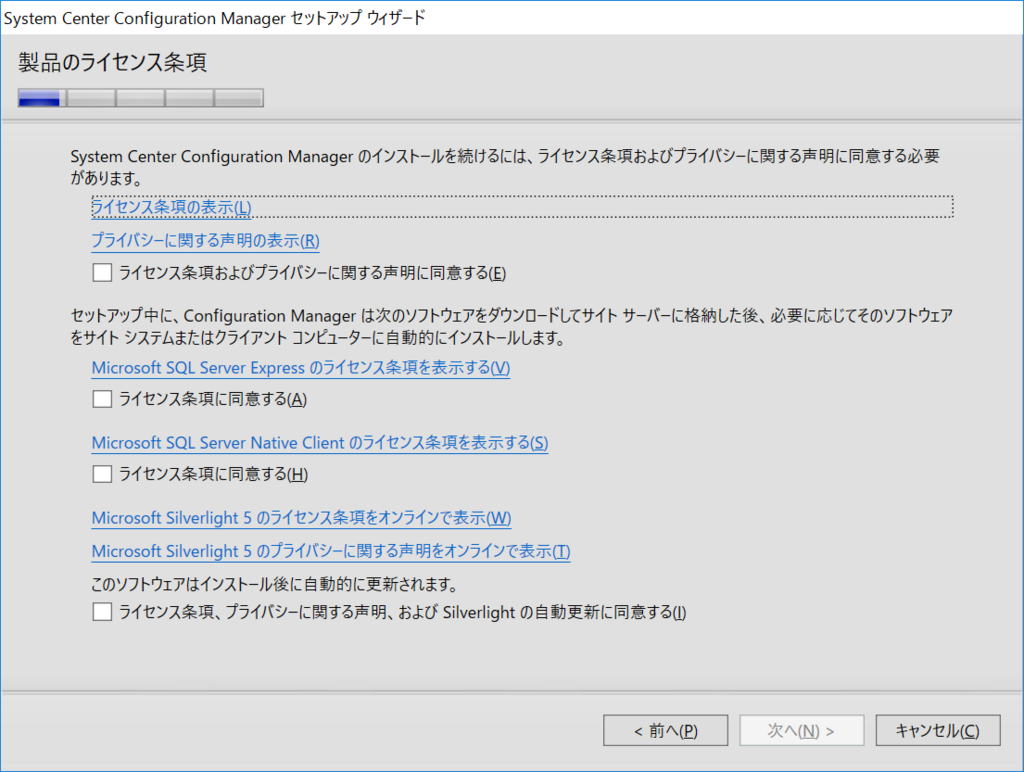
Task: Check Silverlight の自動更新に同意する(I) checkbox
Action: tap(103, 612)
